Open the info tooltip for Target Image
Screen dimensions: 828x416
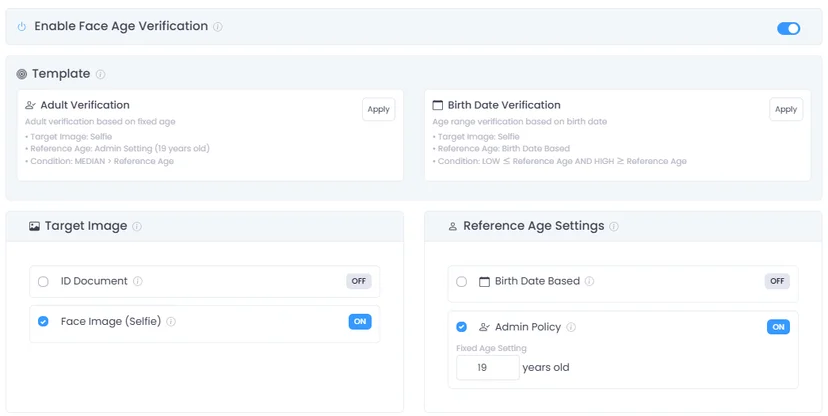137,226
